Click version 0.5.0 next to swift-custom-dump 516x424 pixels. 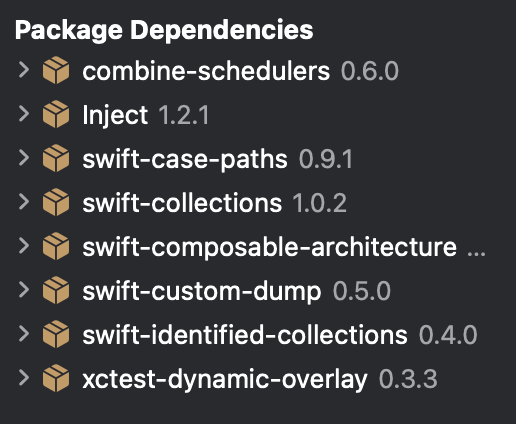coord(362,291)
